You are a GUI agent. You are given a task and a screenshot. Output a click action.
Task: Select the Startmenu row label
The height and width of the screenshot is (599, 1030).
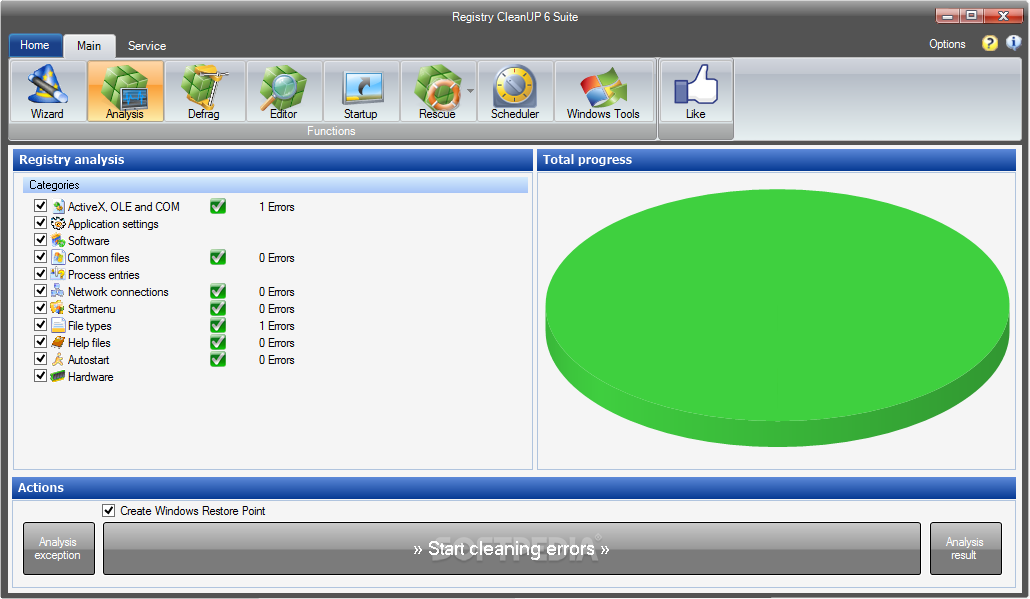92,309
